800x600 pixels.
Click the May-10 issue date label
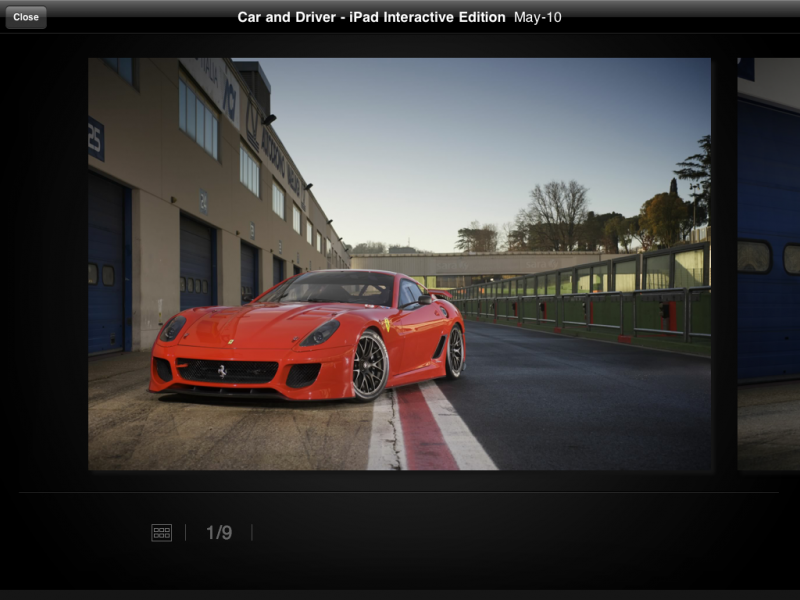click(x=538, y=17)
